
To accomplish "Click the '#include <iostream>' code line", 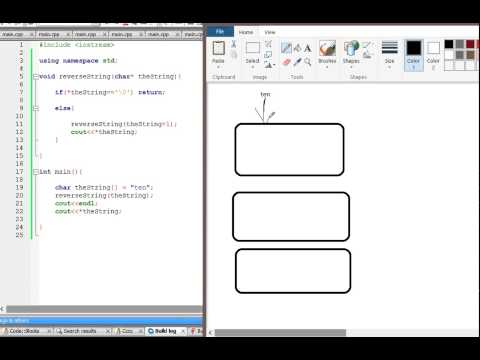I will (x=77, y=45).
